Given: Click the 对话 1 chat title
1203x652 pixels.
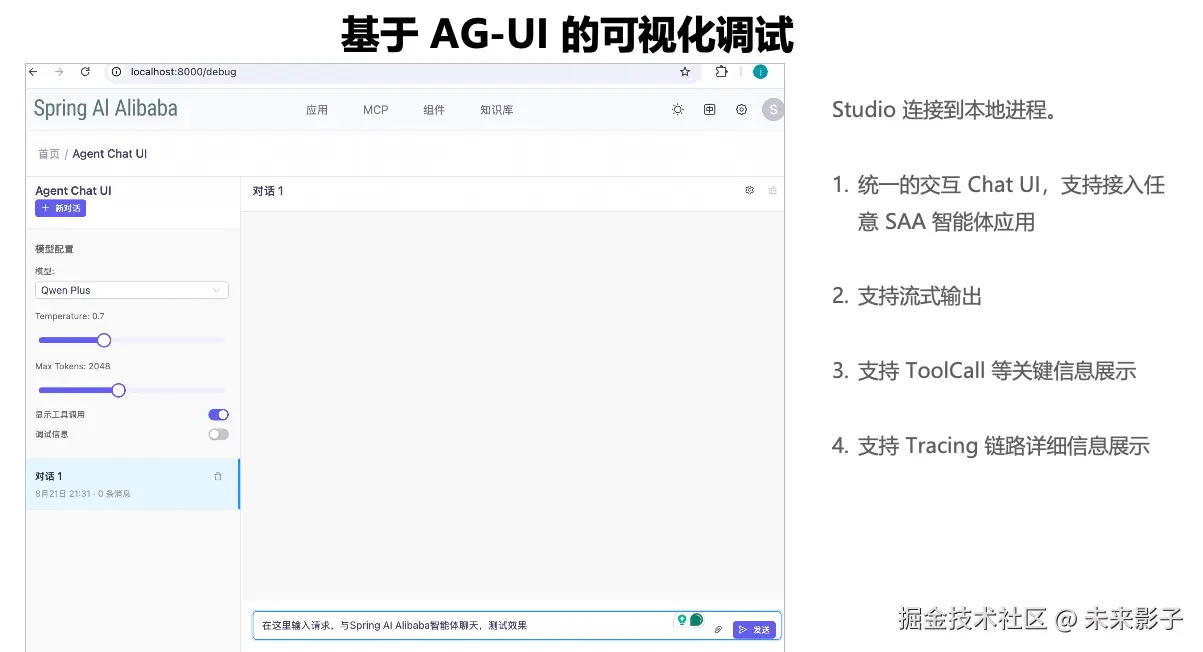Looking at the screenshot, I should click(268, 191).
